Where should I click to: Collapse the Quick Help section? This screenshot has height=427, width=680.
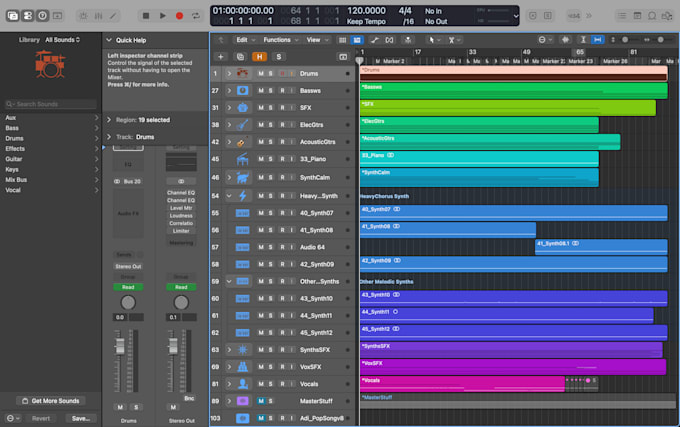109,40
